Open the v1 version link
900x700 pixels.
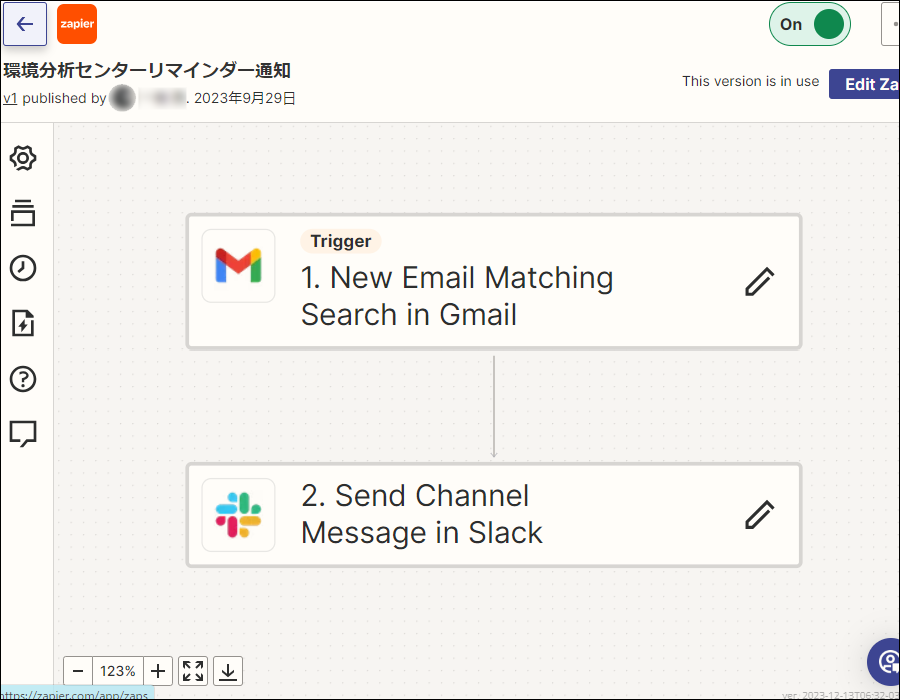pos(10,98)
